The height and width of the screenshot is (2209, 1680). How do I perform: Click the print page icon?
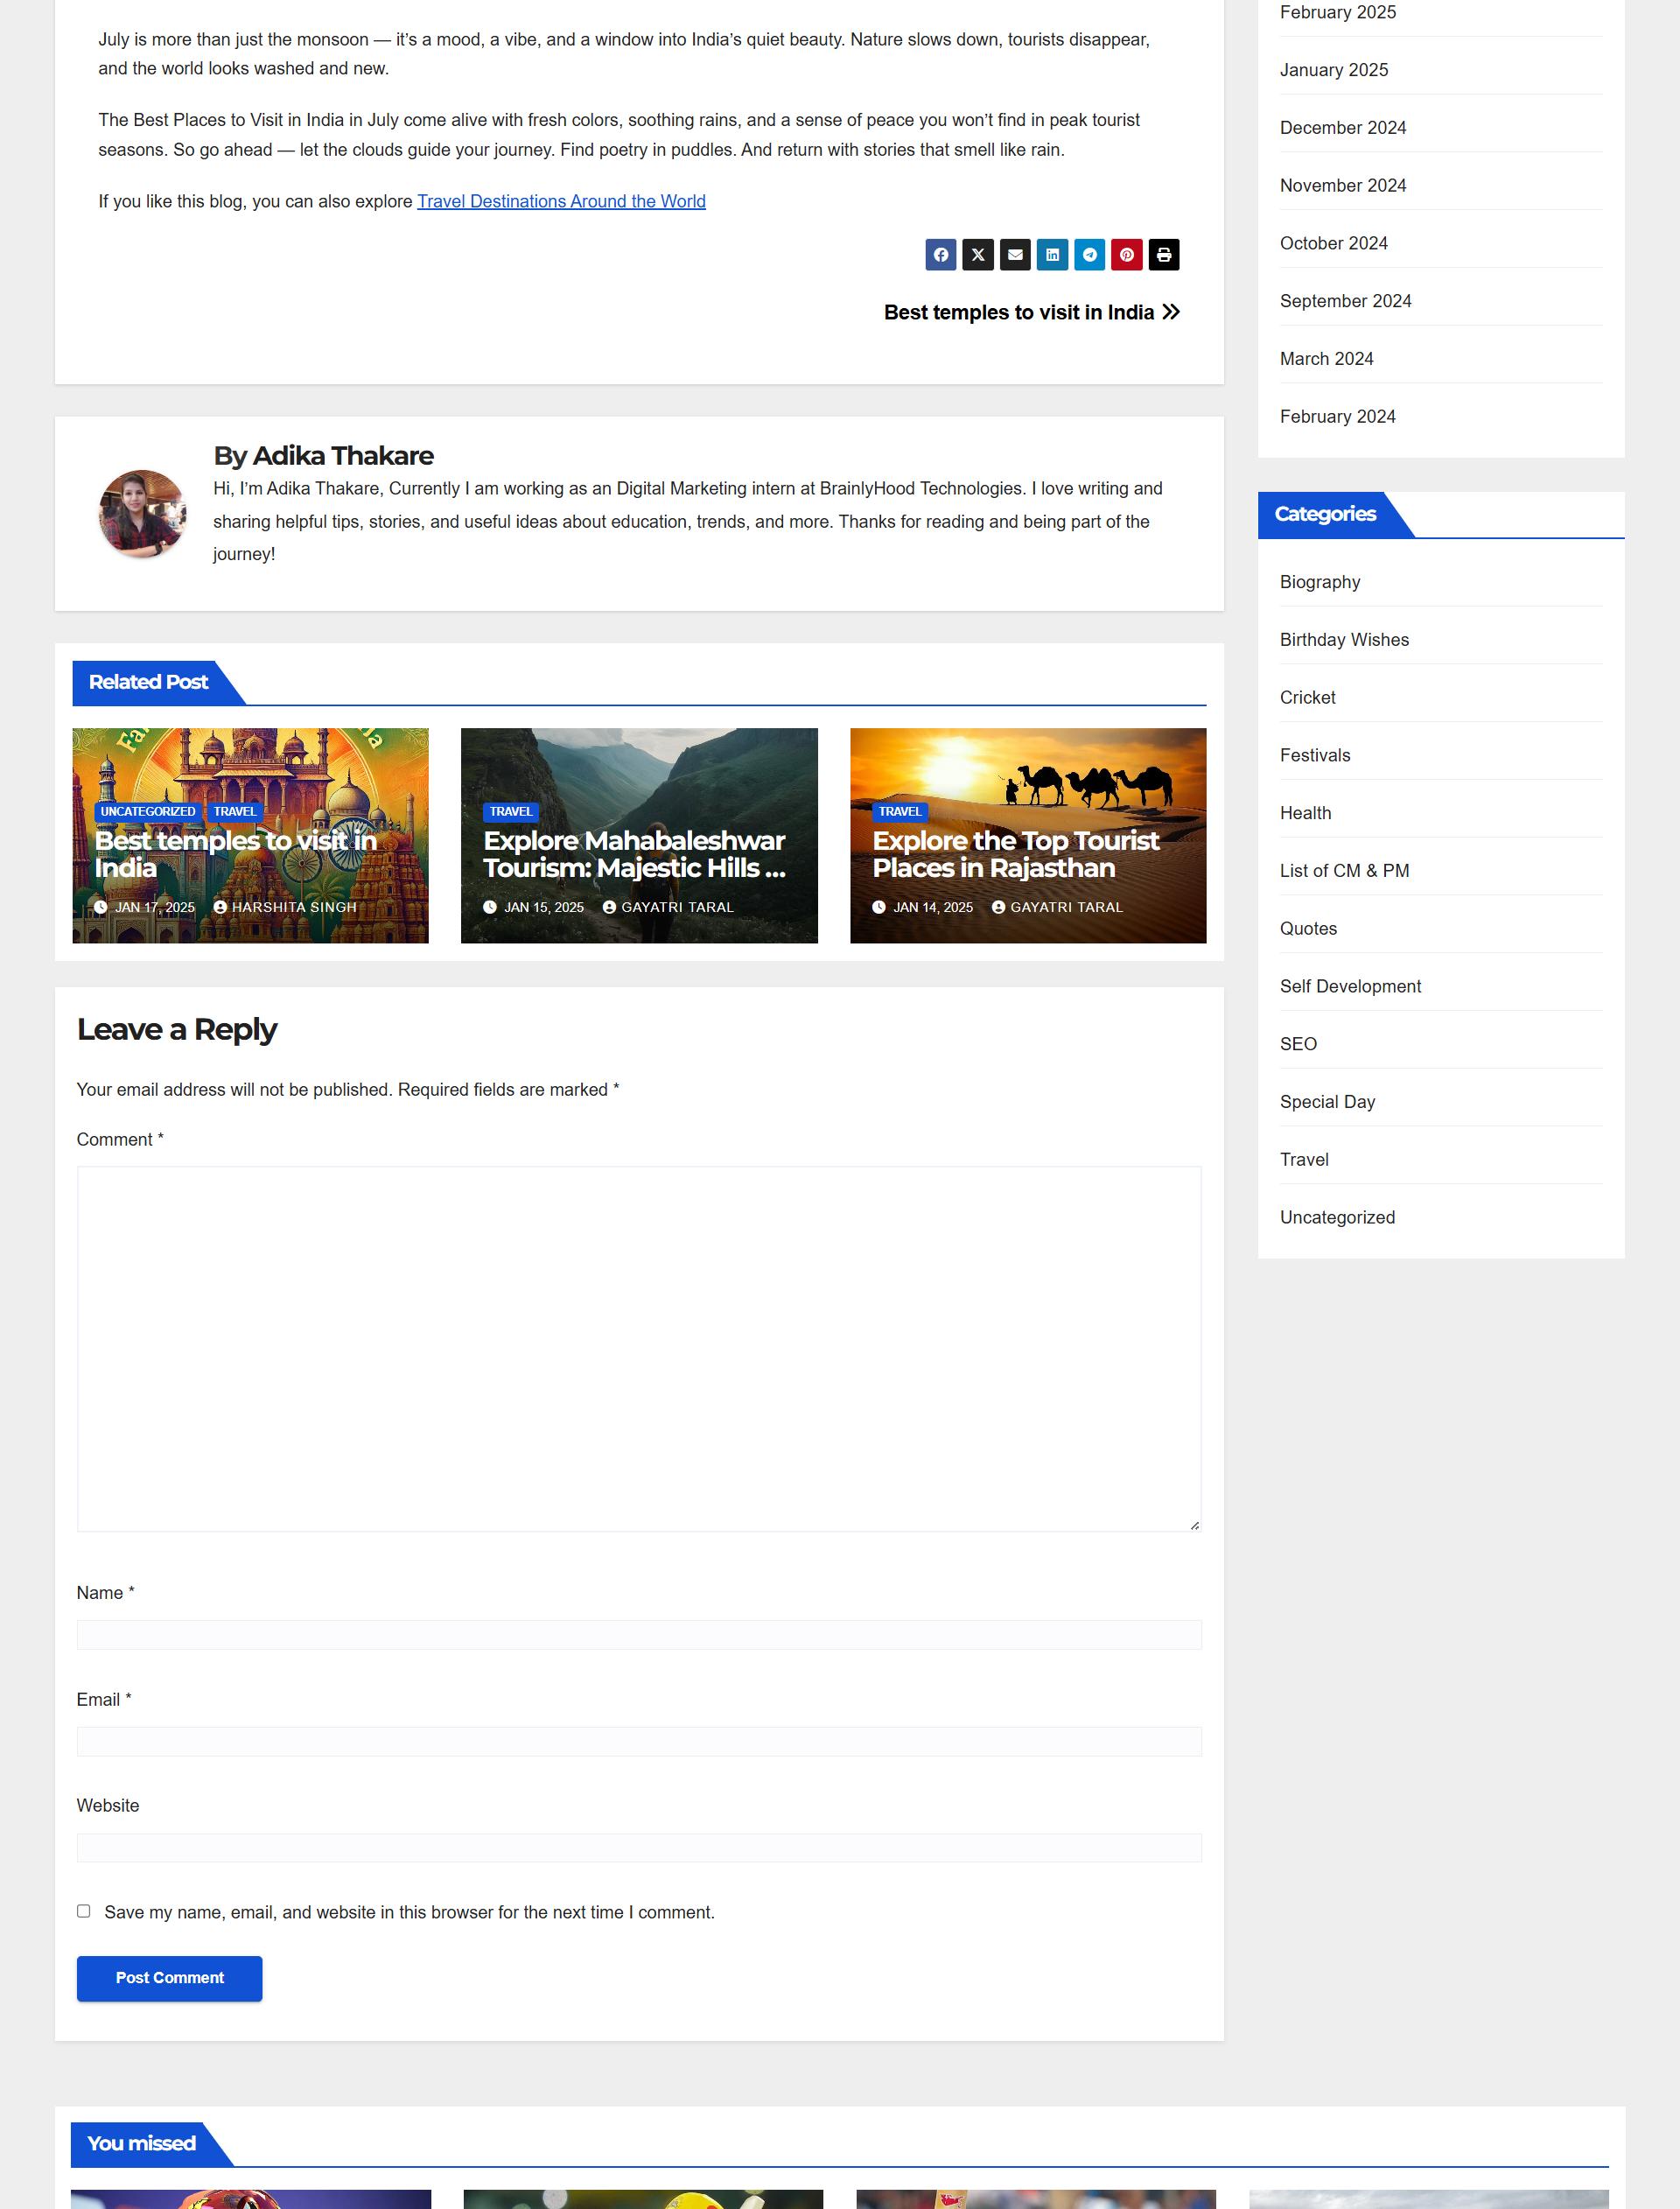coord(1163,255)
